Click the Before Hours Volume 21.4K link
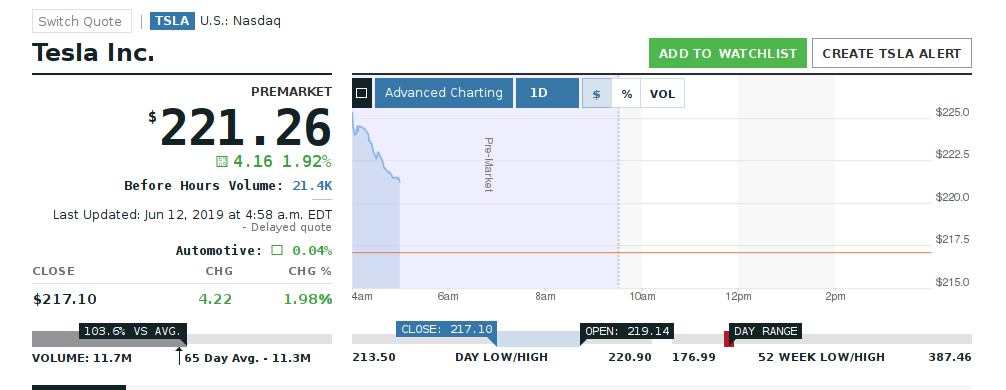The width and height of the screenshot is (1006, 390). [x=312, y=186]
